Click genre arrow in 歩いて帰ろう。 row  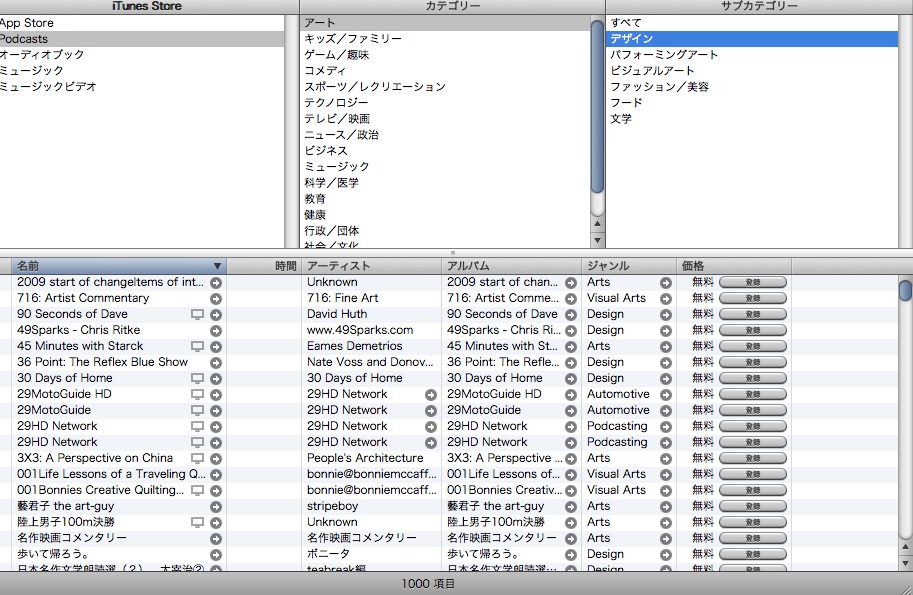point(666,555)
